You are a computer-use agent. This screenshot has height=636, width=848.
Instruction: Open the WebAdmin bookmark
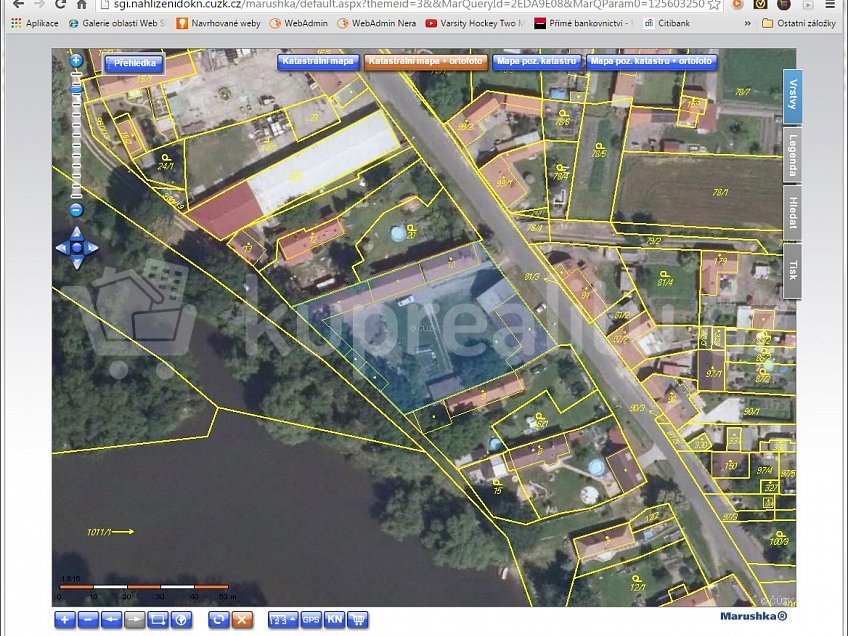(x=299, y=23)
